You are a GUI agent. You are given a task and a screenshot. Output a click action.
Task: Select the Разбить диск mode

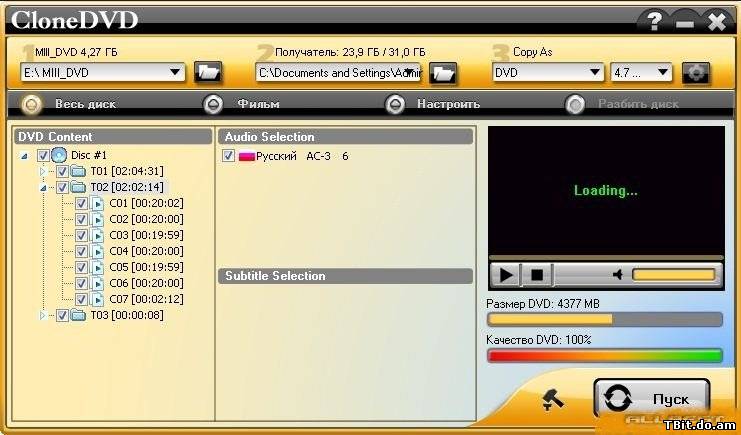click(x=575, y=104)
